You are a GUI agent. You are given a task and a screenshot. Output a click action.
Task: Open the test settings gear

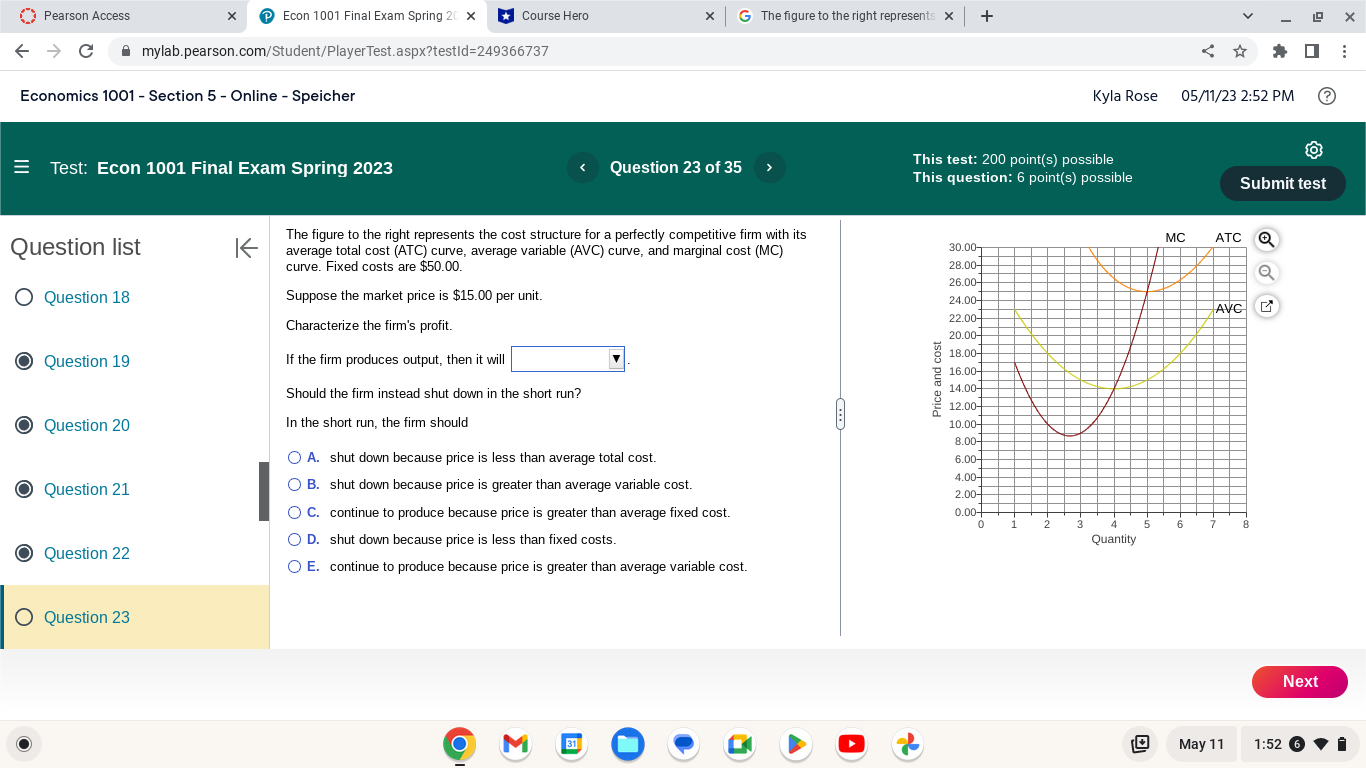[1313, 149]
